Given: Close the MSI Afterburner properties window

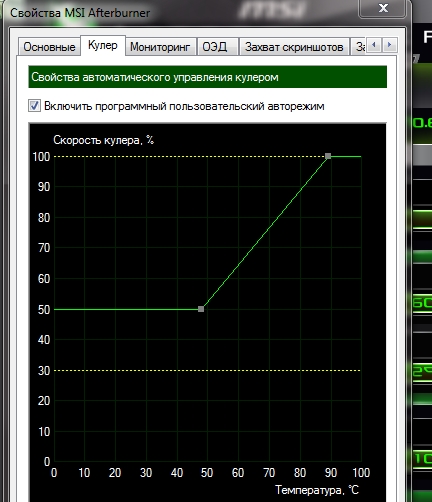Looking at the screenshot, I should [x=383, y=8].
